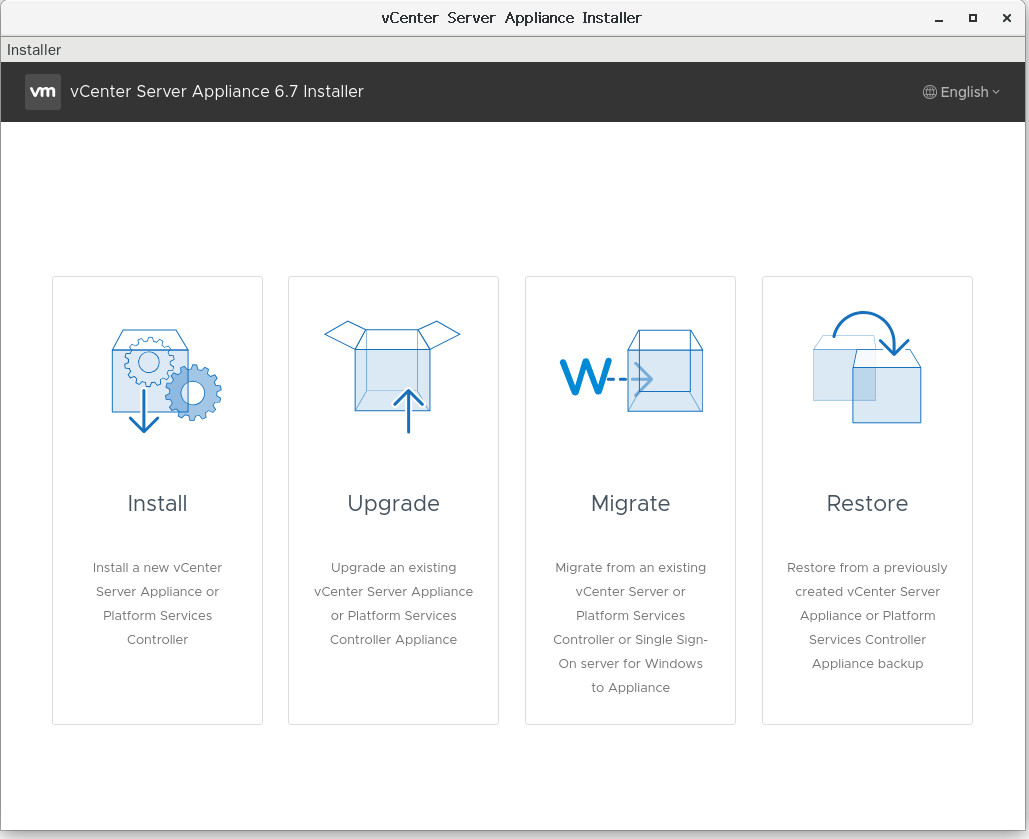Click the Restore overlapping boxes icon

pyautogui.click(x=867, y=367)
